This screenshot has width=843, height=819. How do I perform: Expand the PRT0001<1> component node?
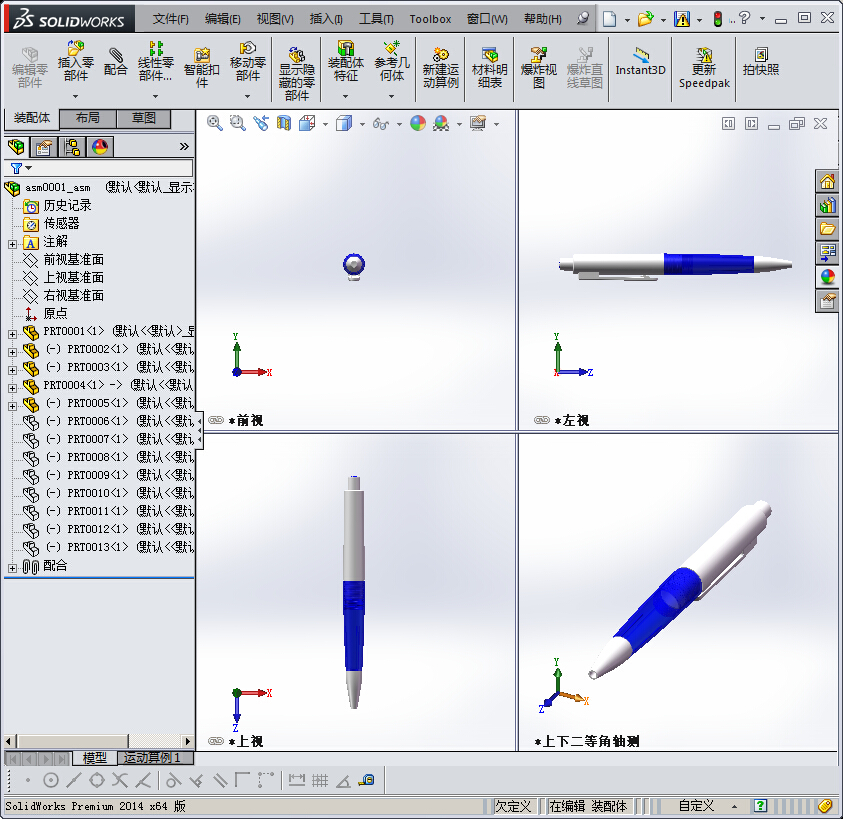[12, 334]
